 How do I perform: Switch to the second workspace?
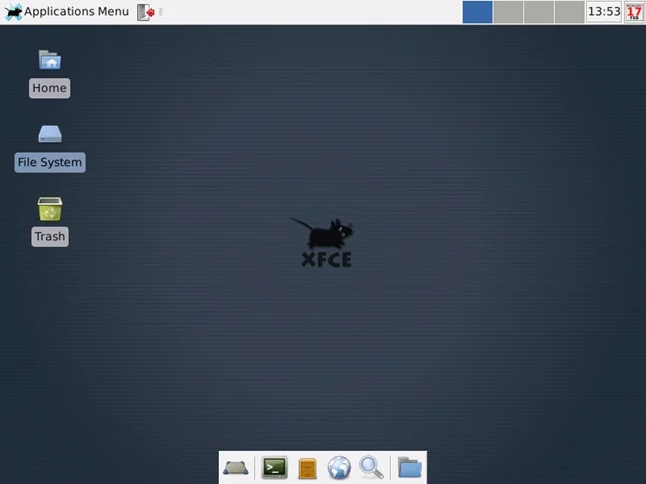point(508,12)
